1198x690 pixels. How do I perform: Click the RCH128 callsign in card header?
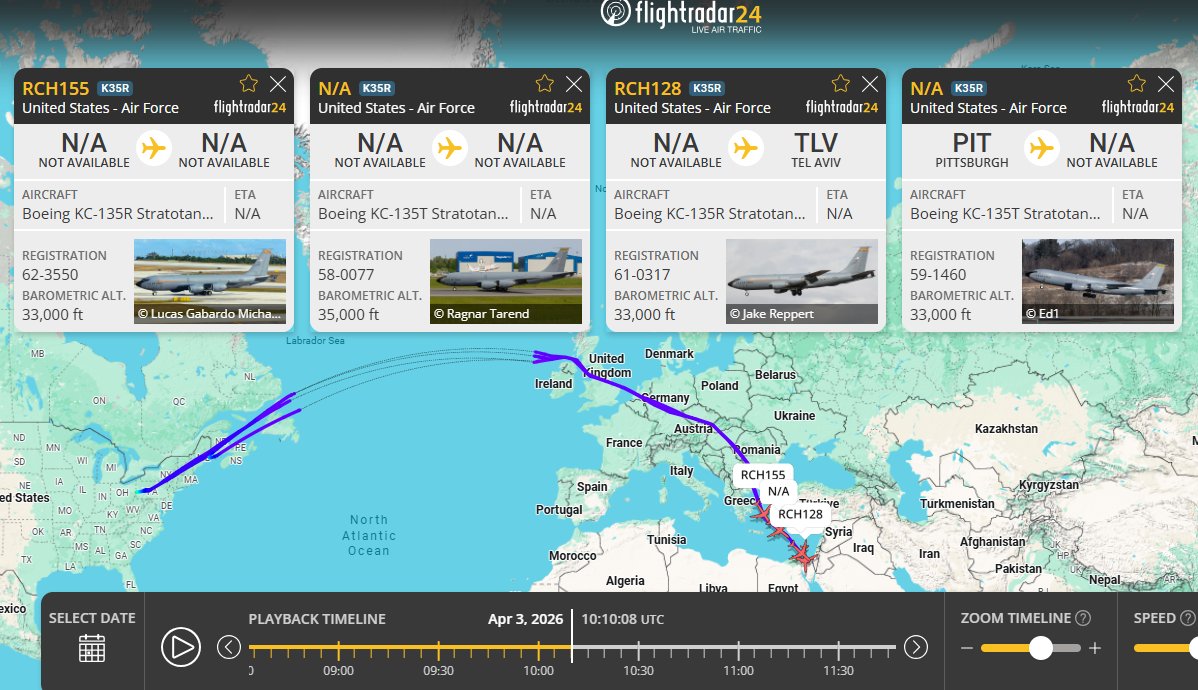pos(648,89)
